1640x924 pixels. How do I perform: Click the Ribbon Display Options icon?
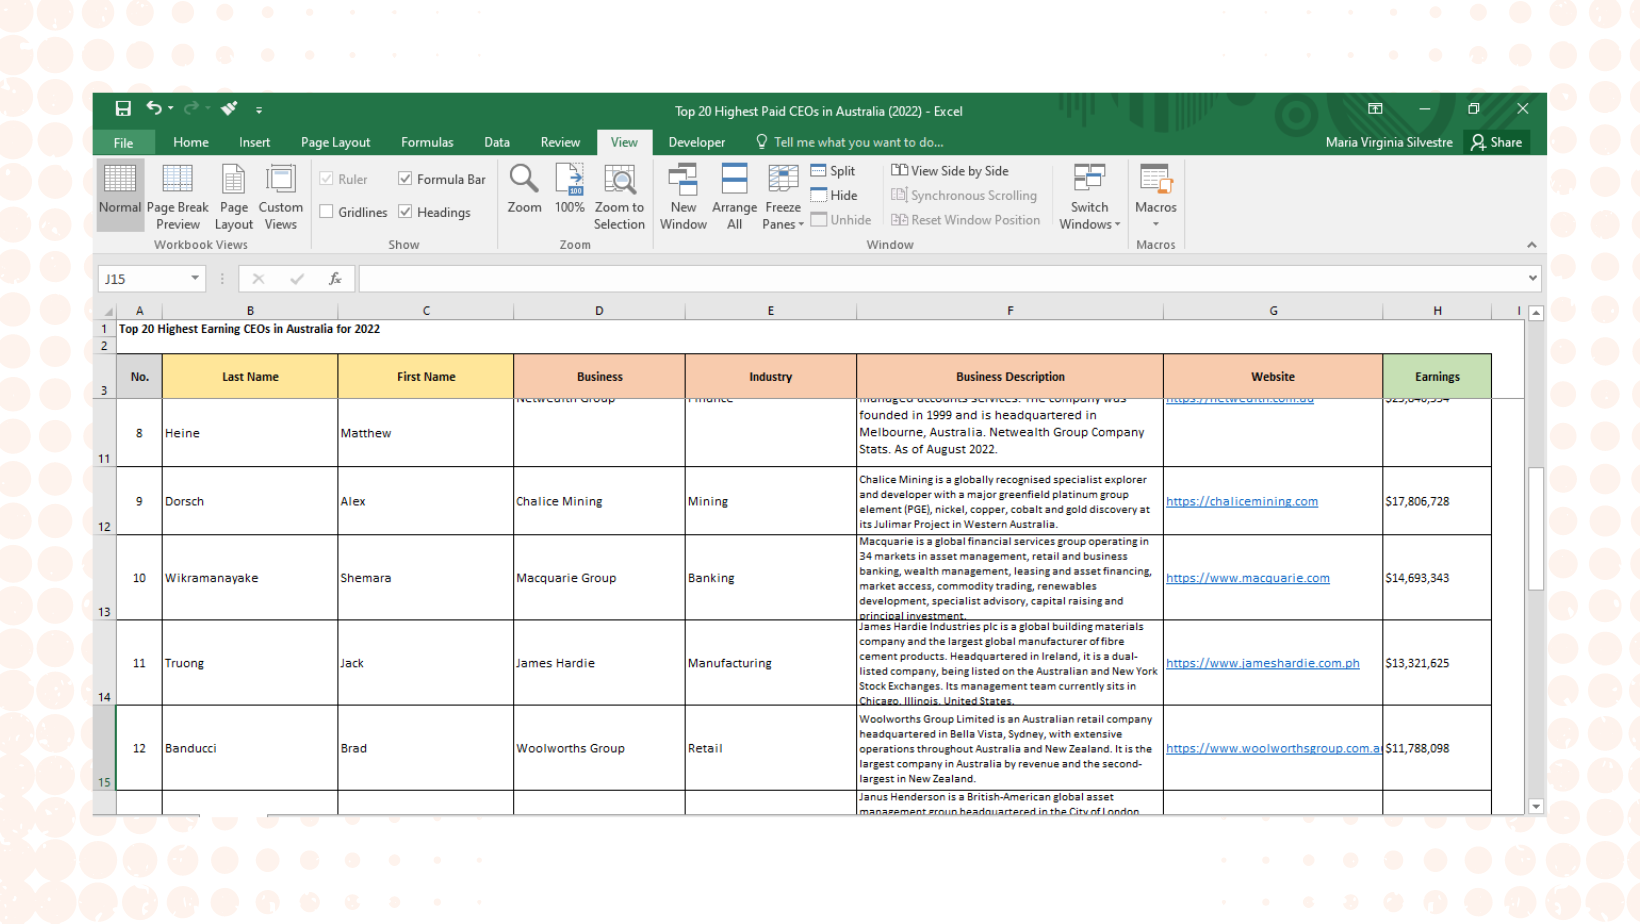pos(1375,109)
